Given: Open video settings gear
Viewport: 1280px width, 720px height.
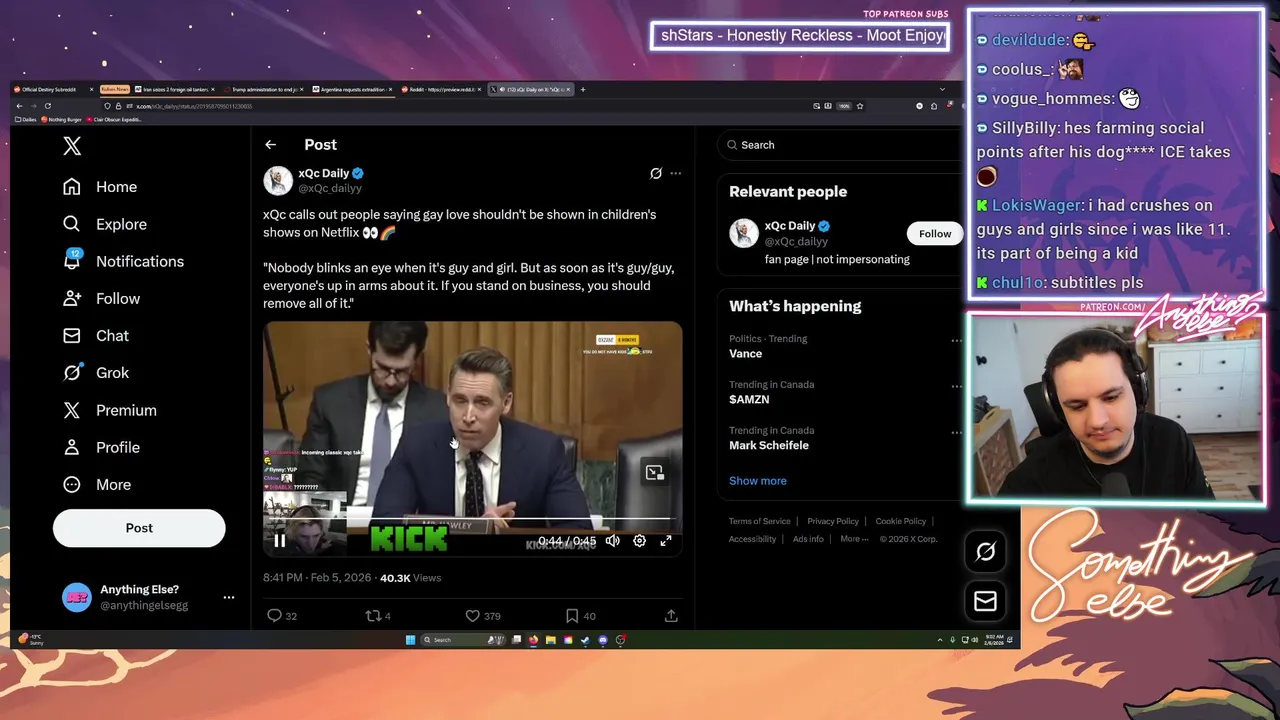Looking at the screenshot, I should click(639, 541).
